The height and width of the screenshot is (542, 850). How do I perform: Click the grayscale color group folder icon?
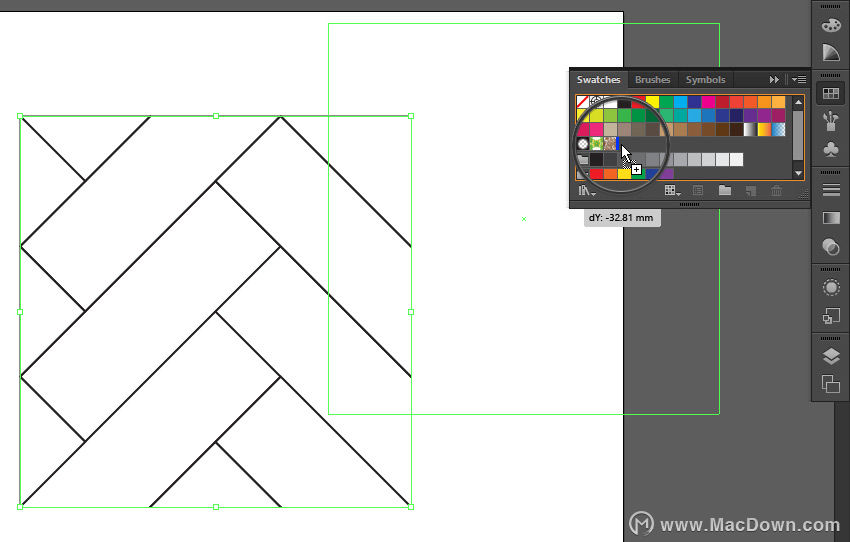[583, 159]
